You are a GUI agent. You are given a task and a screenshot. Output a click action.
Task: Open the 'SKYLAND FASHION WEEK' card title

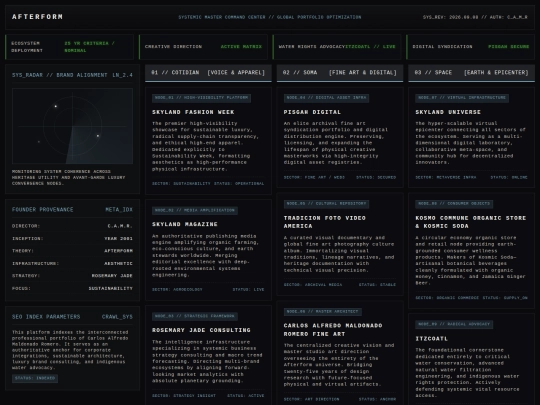click(193, 112)
